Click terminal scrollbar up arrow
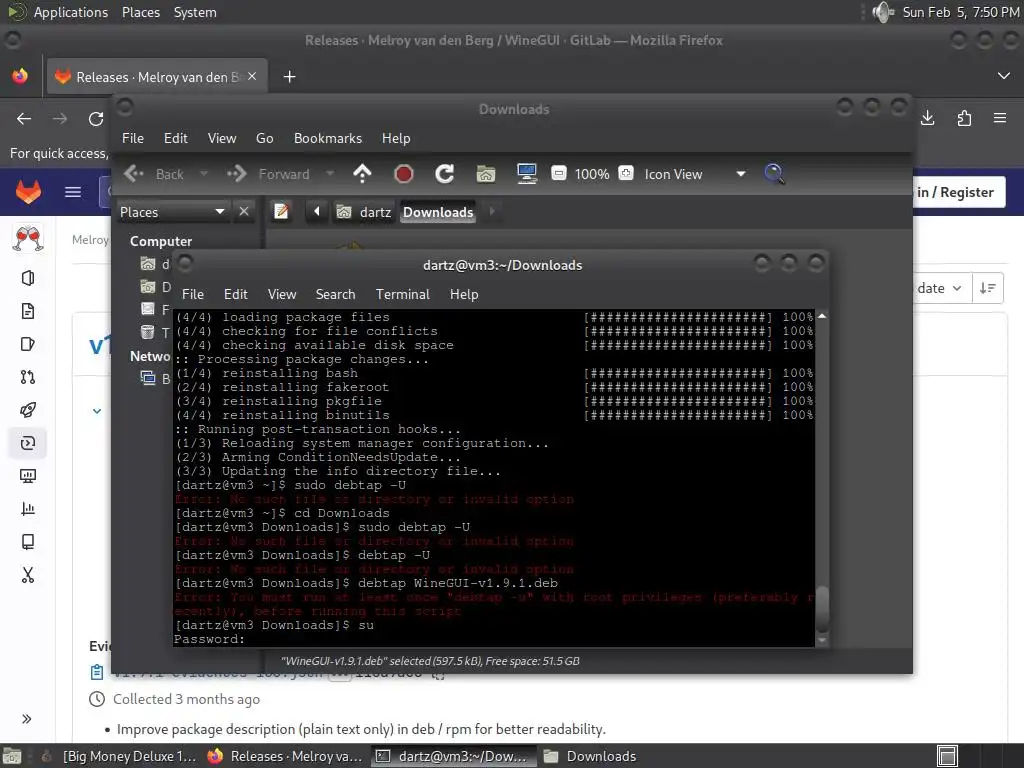 tap(822, 316)
